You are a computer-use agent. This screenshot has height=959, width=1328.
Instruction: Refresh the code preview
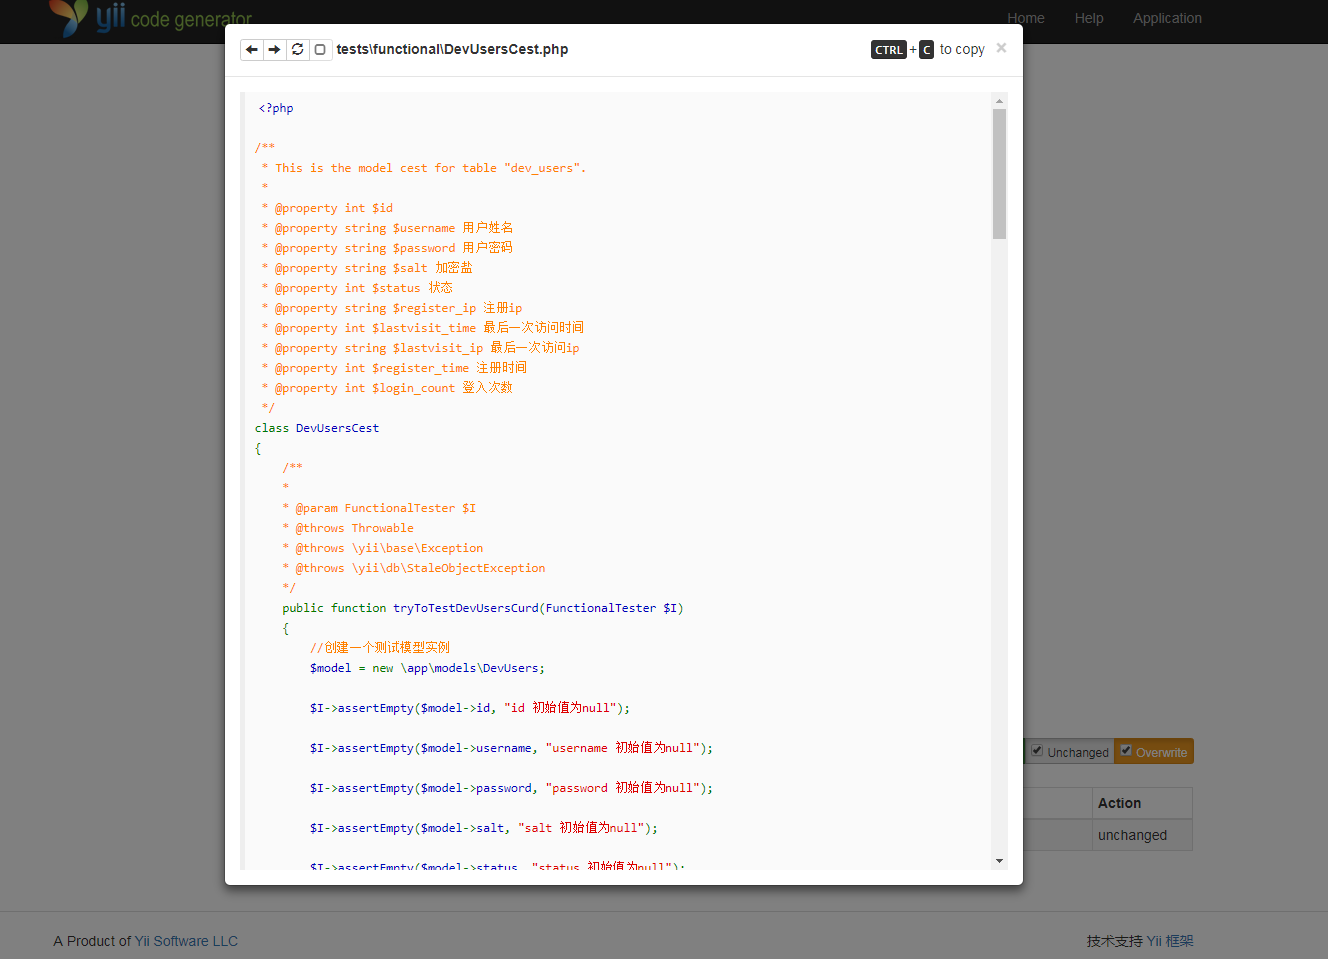click(297, 49)
